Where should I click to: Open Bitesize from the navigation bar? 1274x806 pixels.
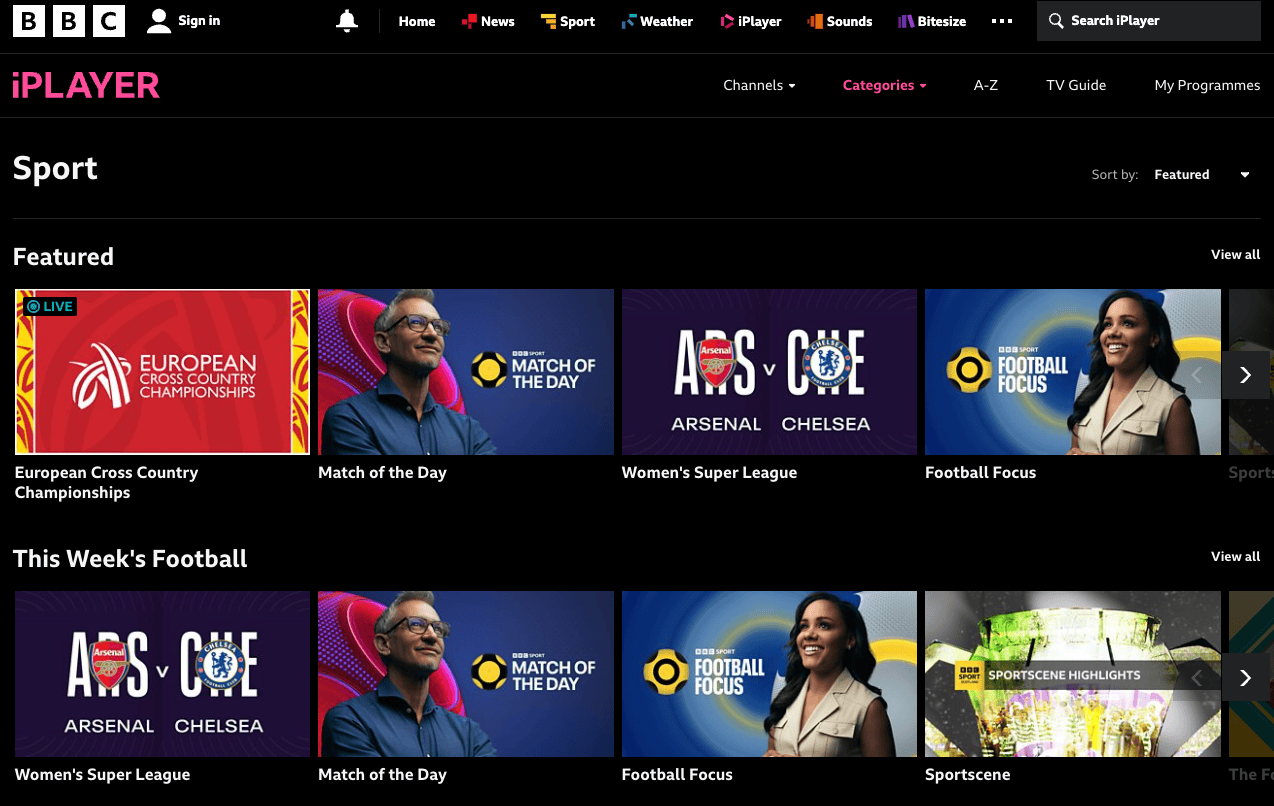coord(930,20)
